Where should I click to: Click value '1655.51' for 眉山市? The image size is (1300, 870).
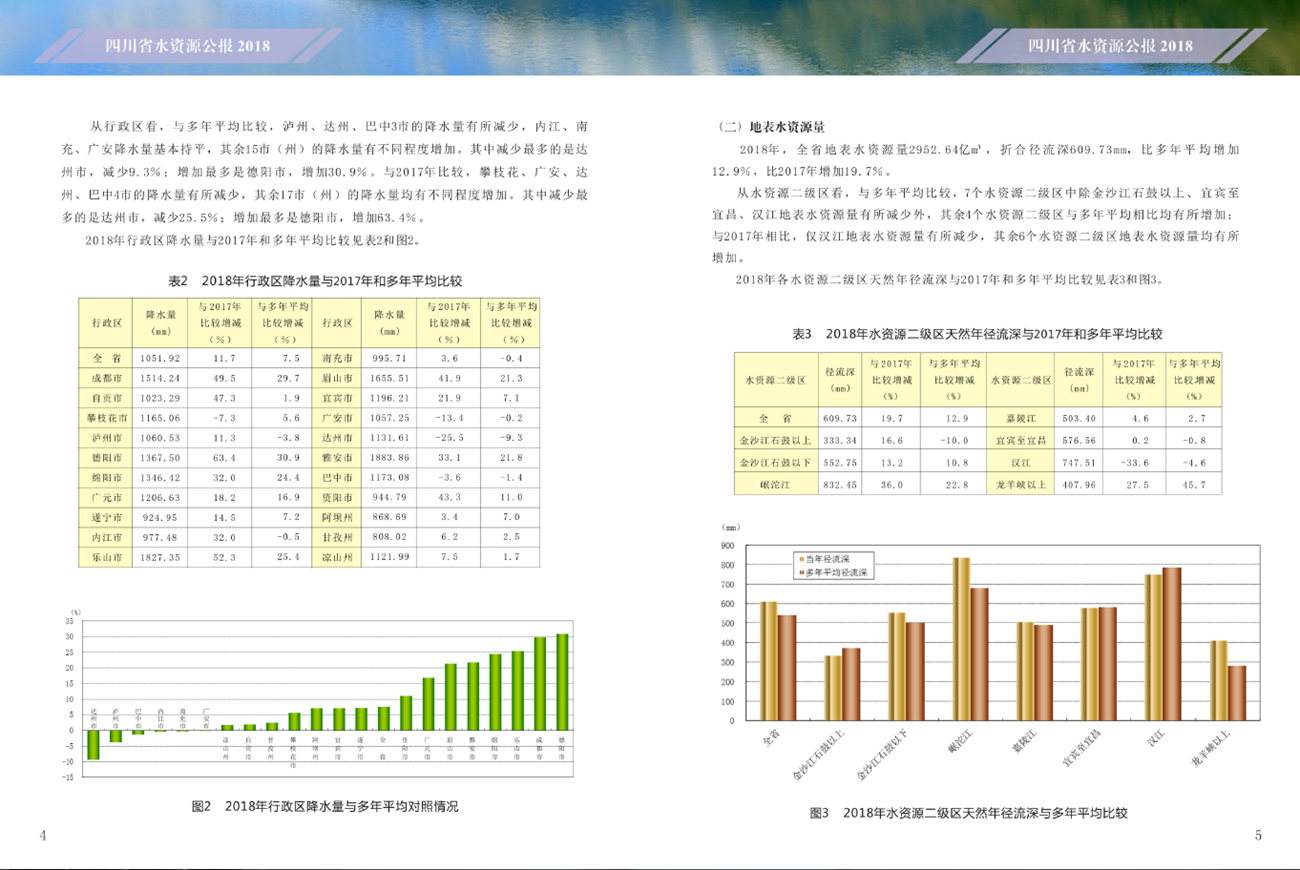(x=390, y=378)
